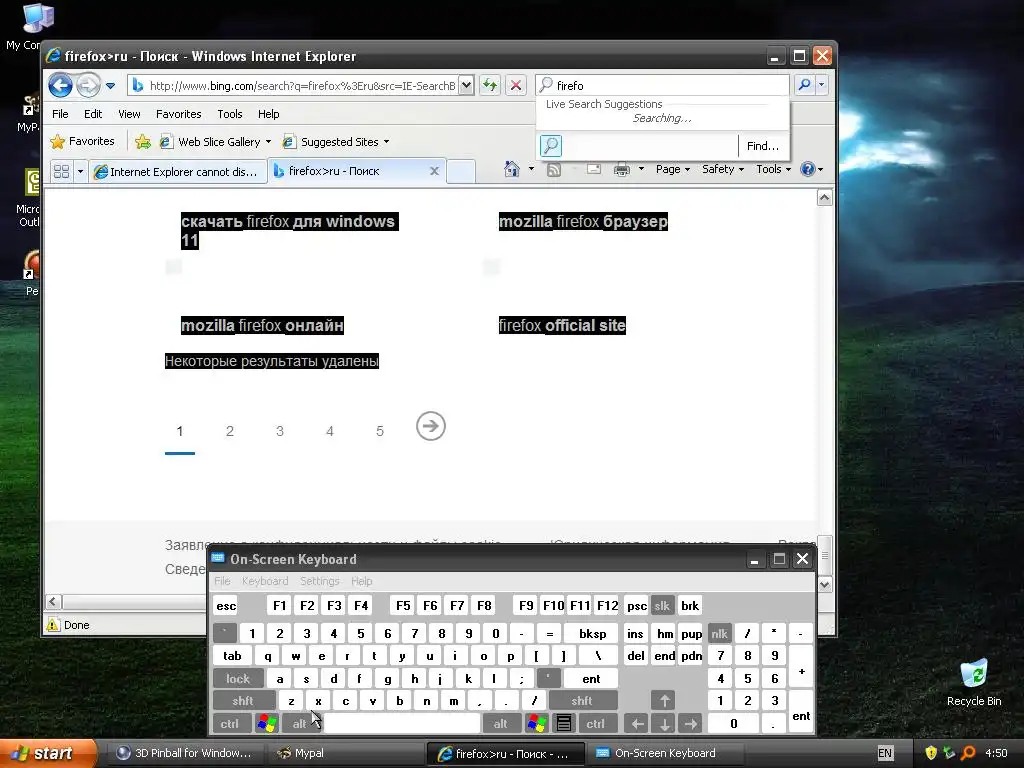This screenshot has width=1024, height=768.
Task: Toggle the nlk (num lock) key
Action: pos(719,633)
